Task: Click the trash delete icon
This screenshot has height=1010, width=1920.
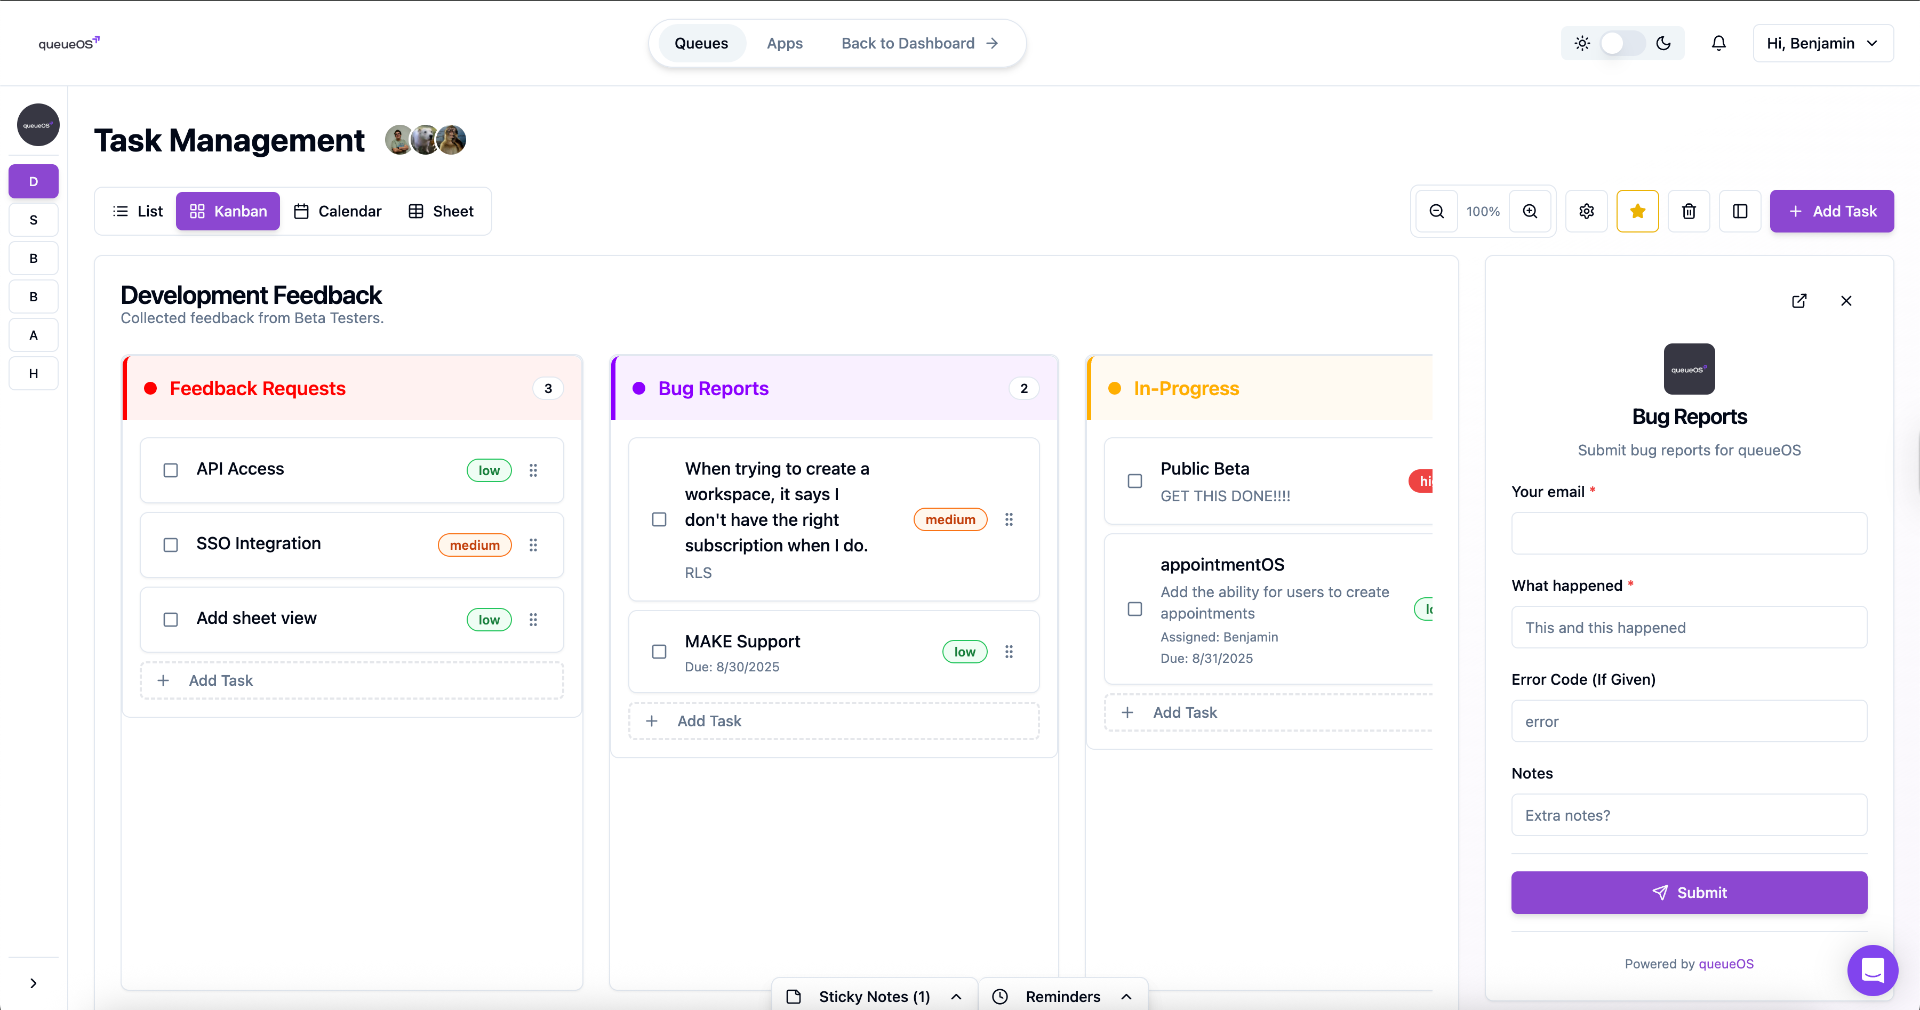Action: (1689, 211)
